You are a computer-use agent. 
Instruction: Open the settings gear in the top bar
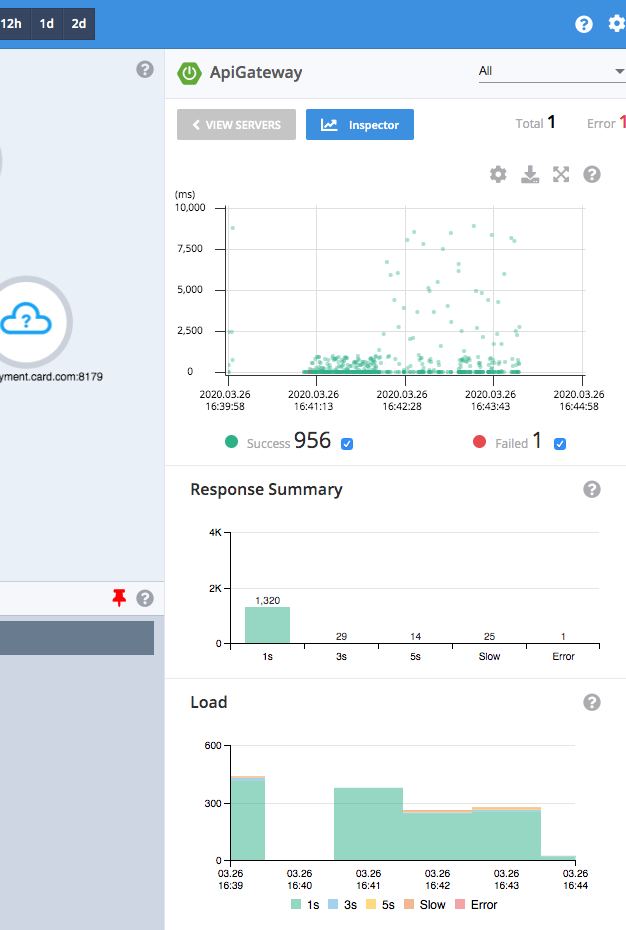[x=617, y=24]
